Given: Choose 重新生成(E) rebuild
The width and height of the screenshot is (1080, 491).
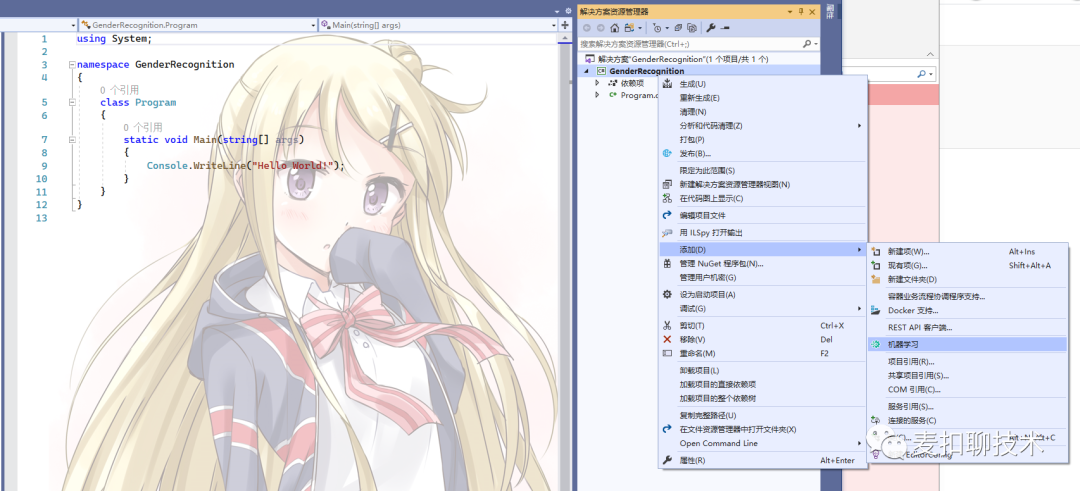Looking at the screenshot, I should (762, 98).
